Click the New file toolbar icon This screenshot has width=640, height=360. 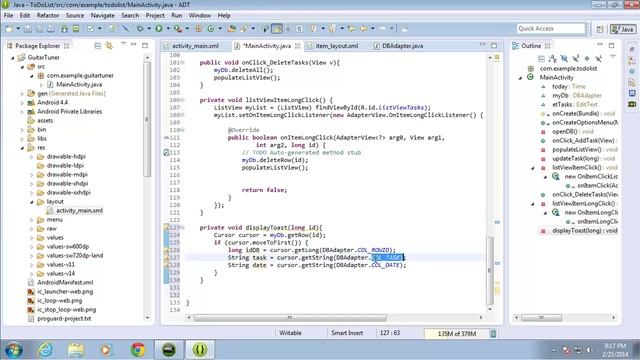pyautogui.click(x=9, y=29)
